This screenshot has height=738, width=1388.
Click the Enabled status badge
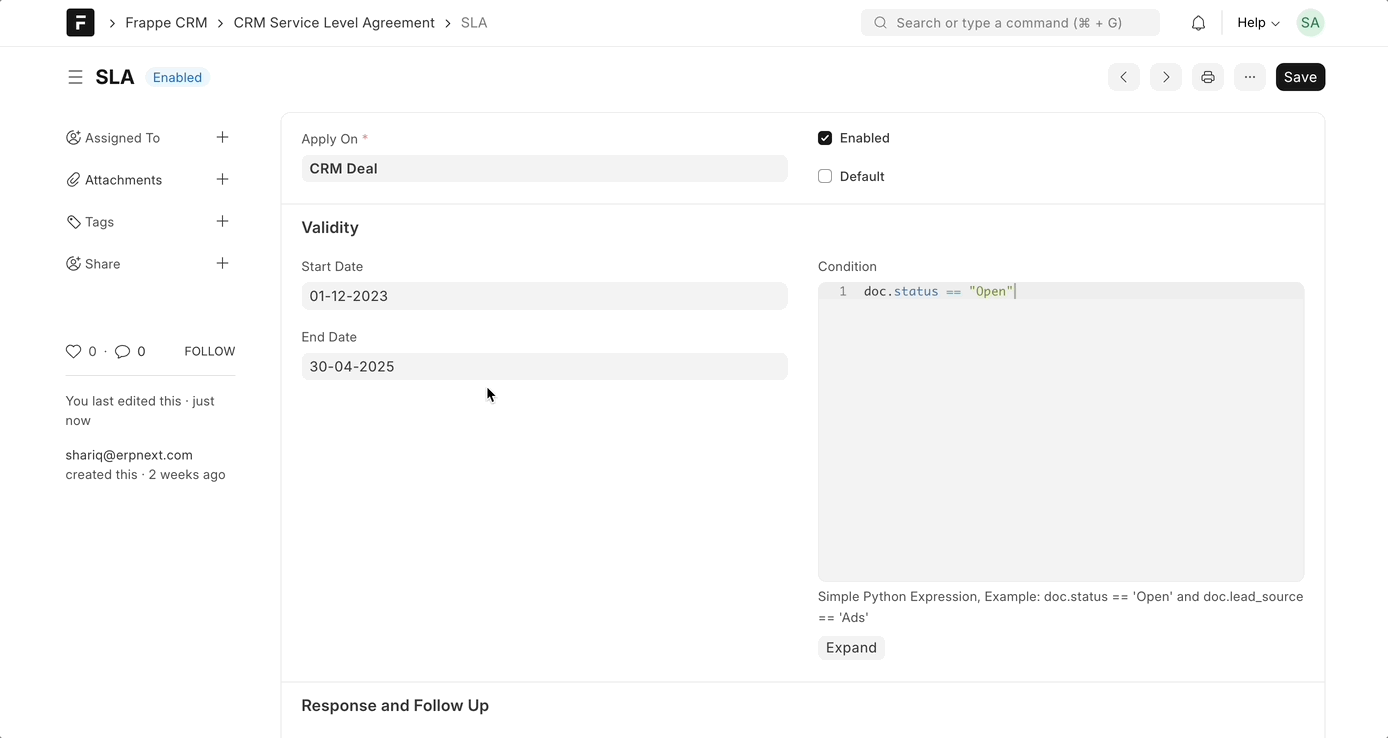coord(177,77)
